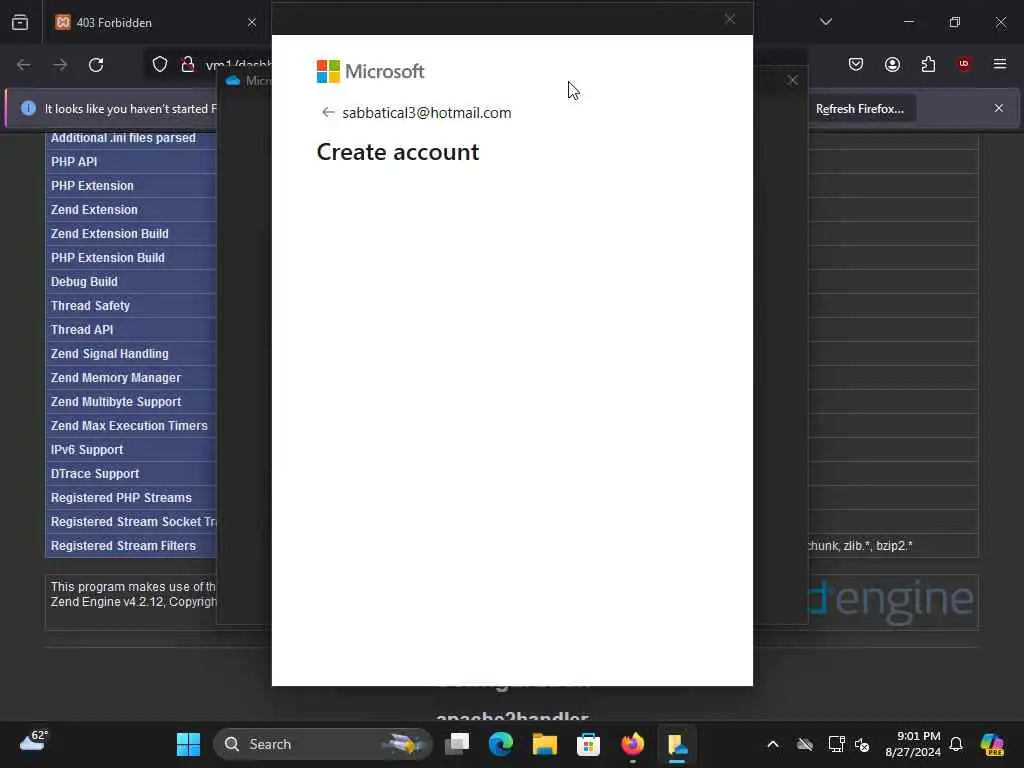The image size is (1024, 768).
Task: Click the muted volume tray icon
Action: [x=862, y=744]
